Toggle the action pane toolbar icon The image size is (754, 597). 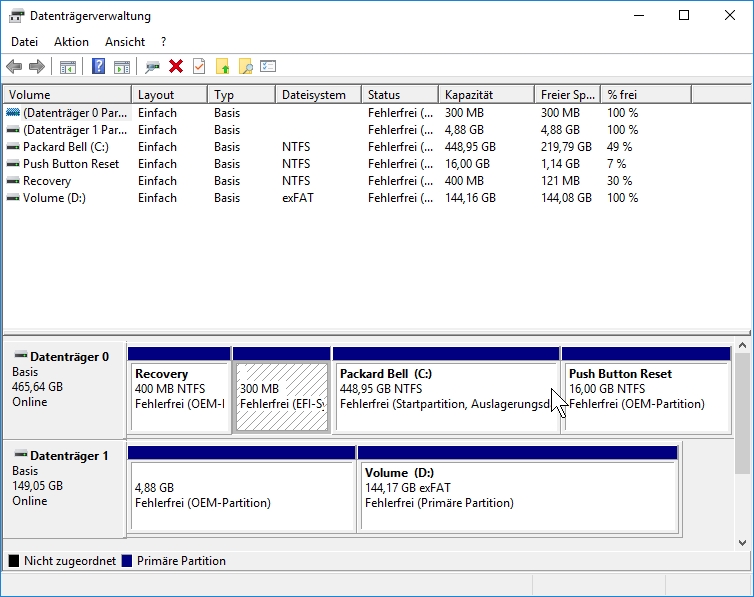(122, 66)
